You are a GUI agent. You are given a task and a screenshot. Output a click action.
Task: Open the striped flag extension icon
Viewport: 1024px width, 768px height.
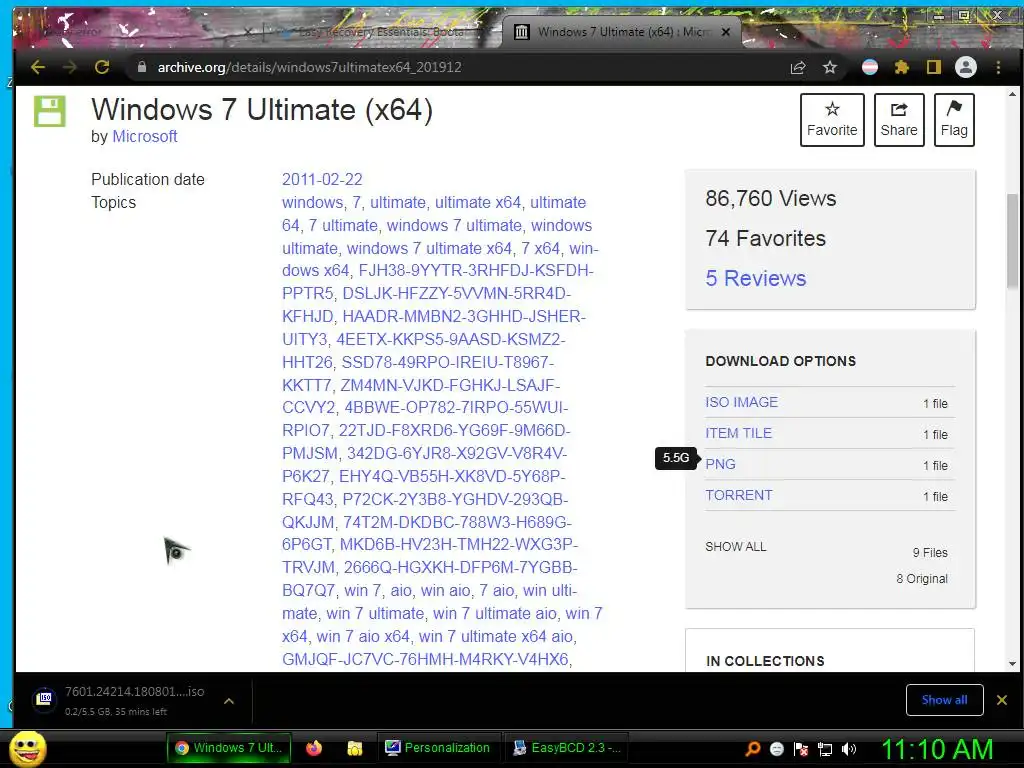[870, 67]
